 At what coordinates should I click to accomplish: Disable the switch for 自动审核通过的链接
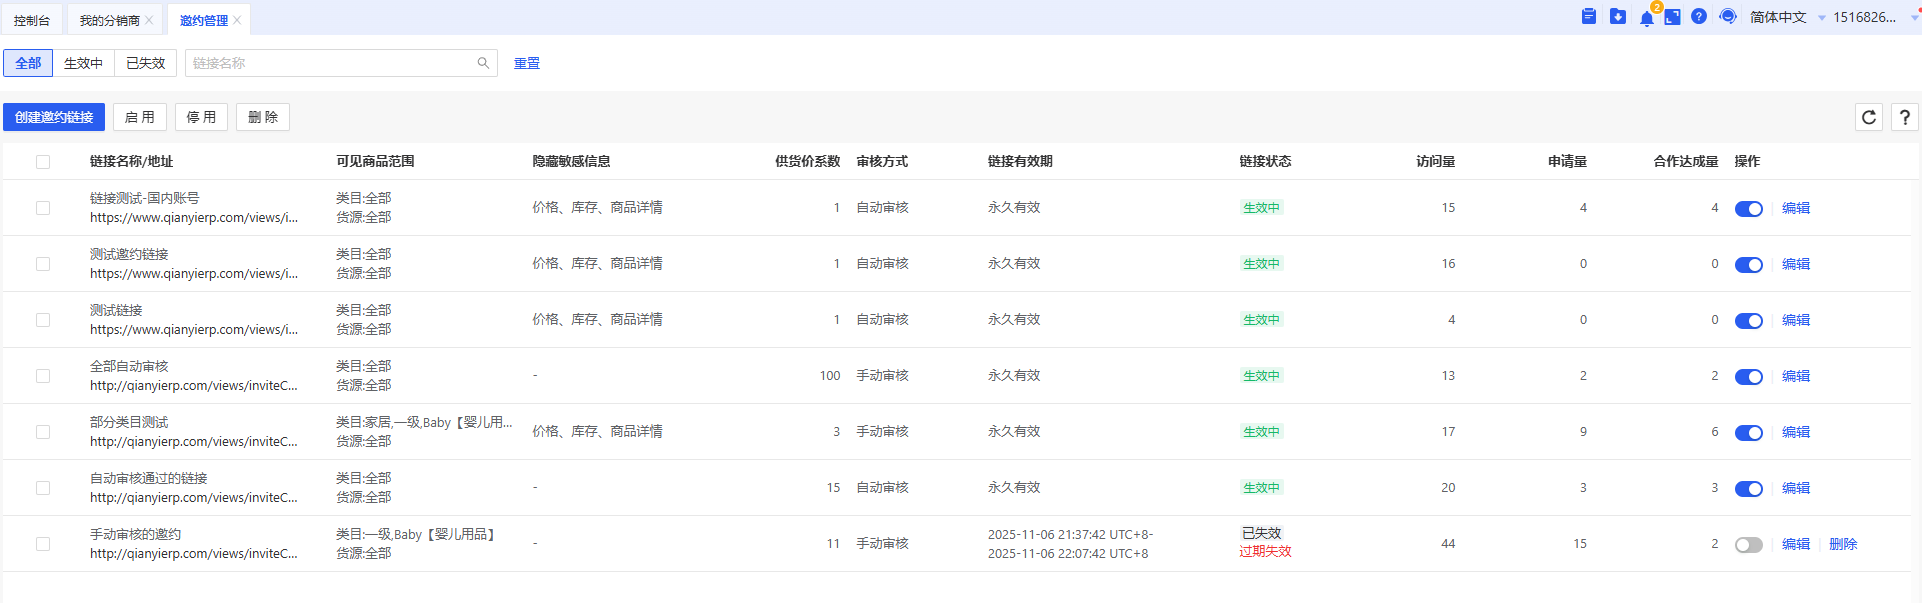coord(1749,489)
